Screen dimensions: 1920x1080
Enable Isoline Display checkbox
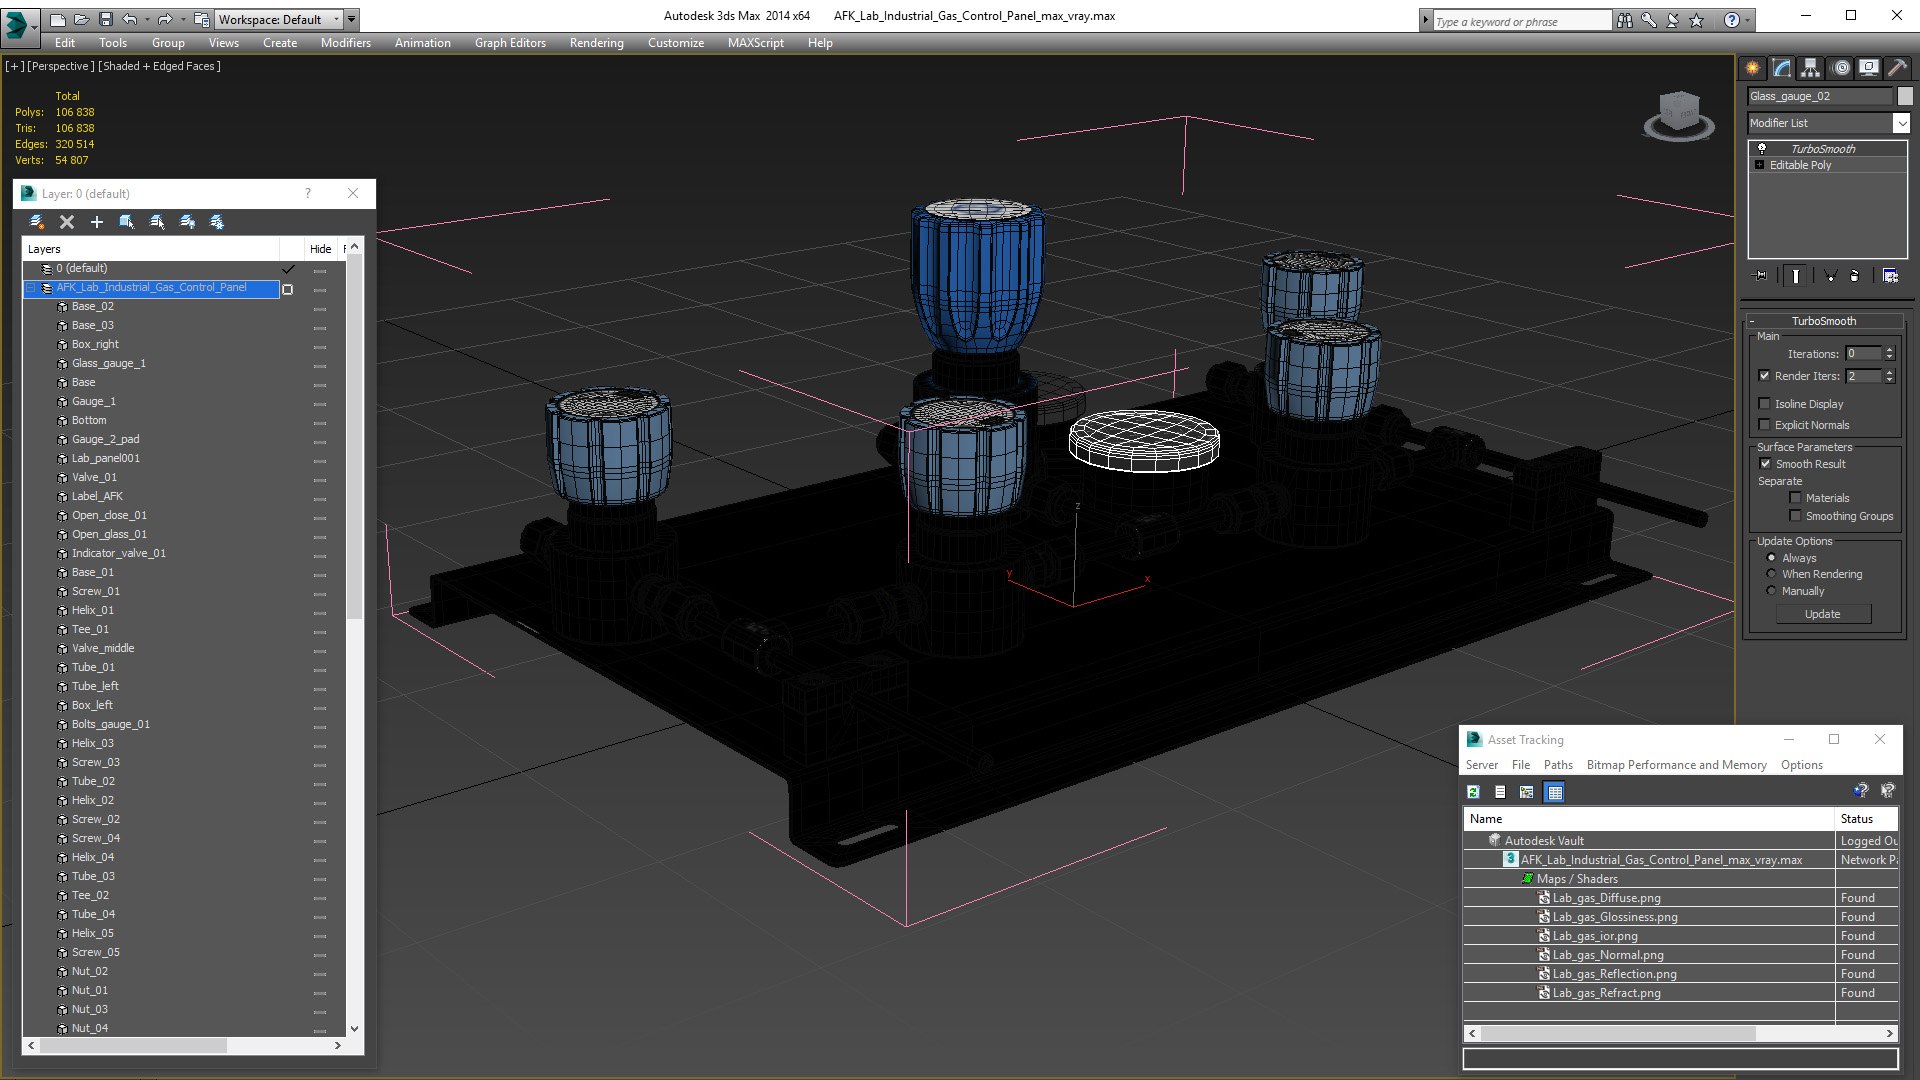tap(1765, 404)
